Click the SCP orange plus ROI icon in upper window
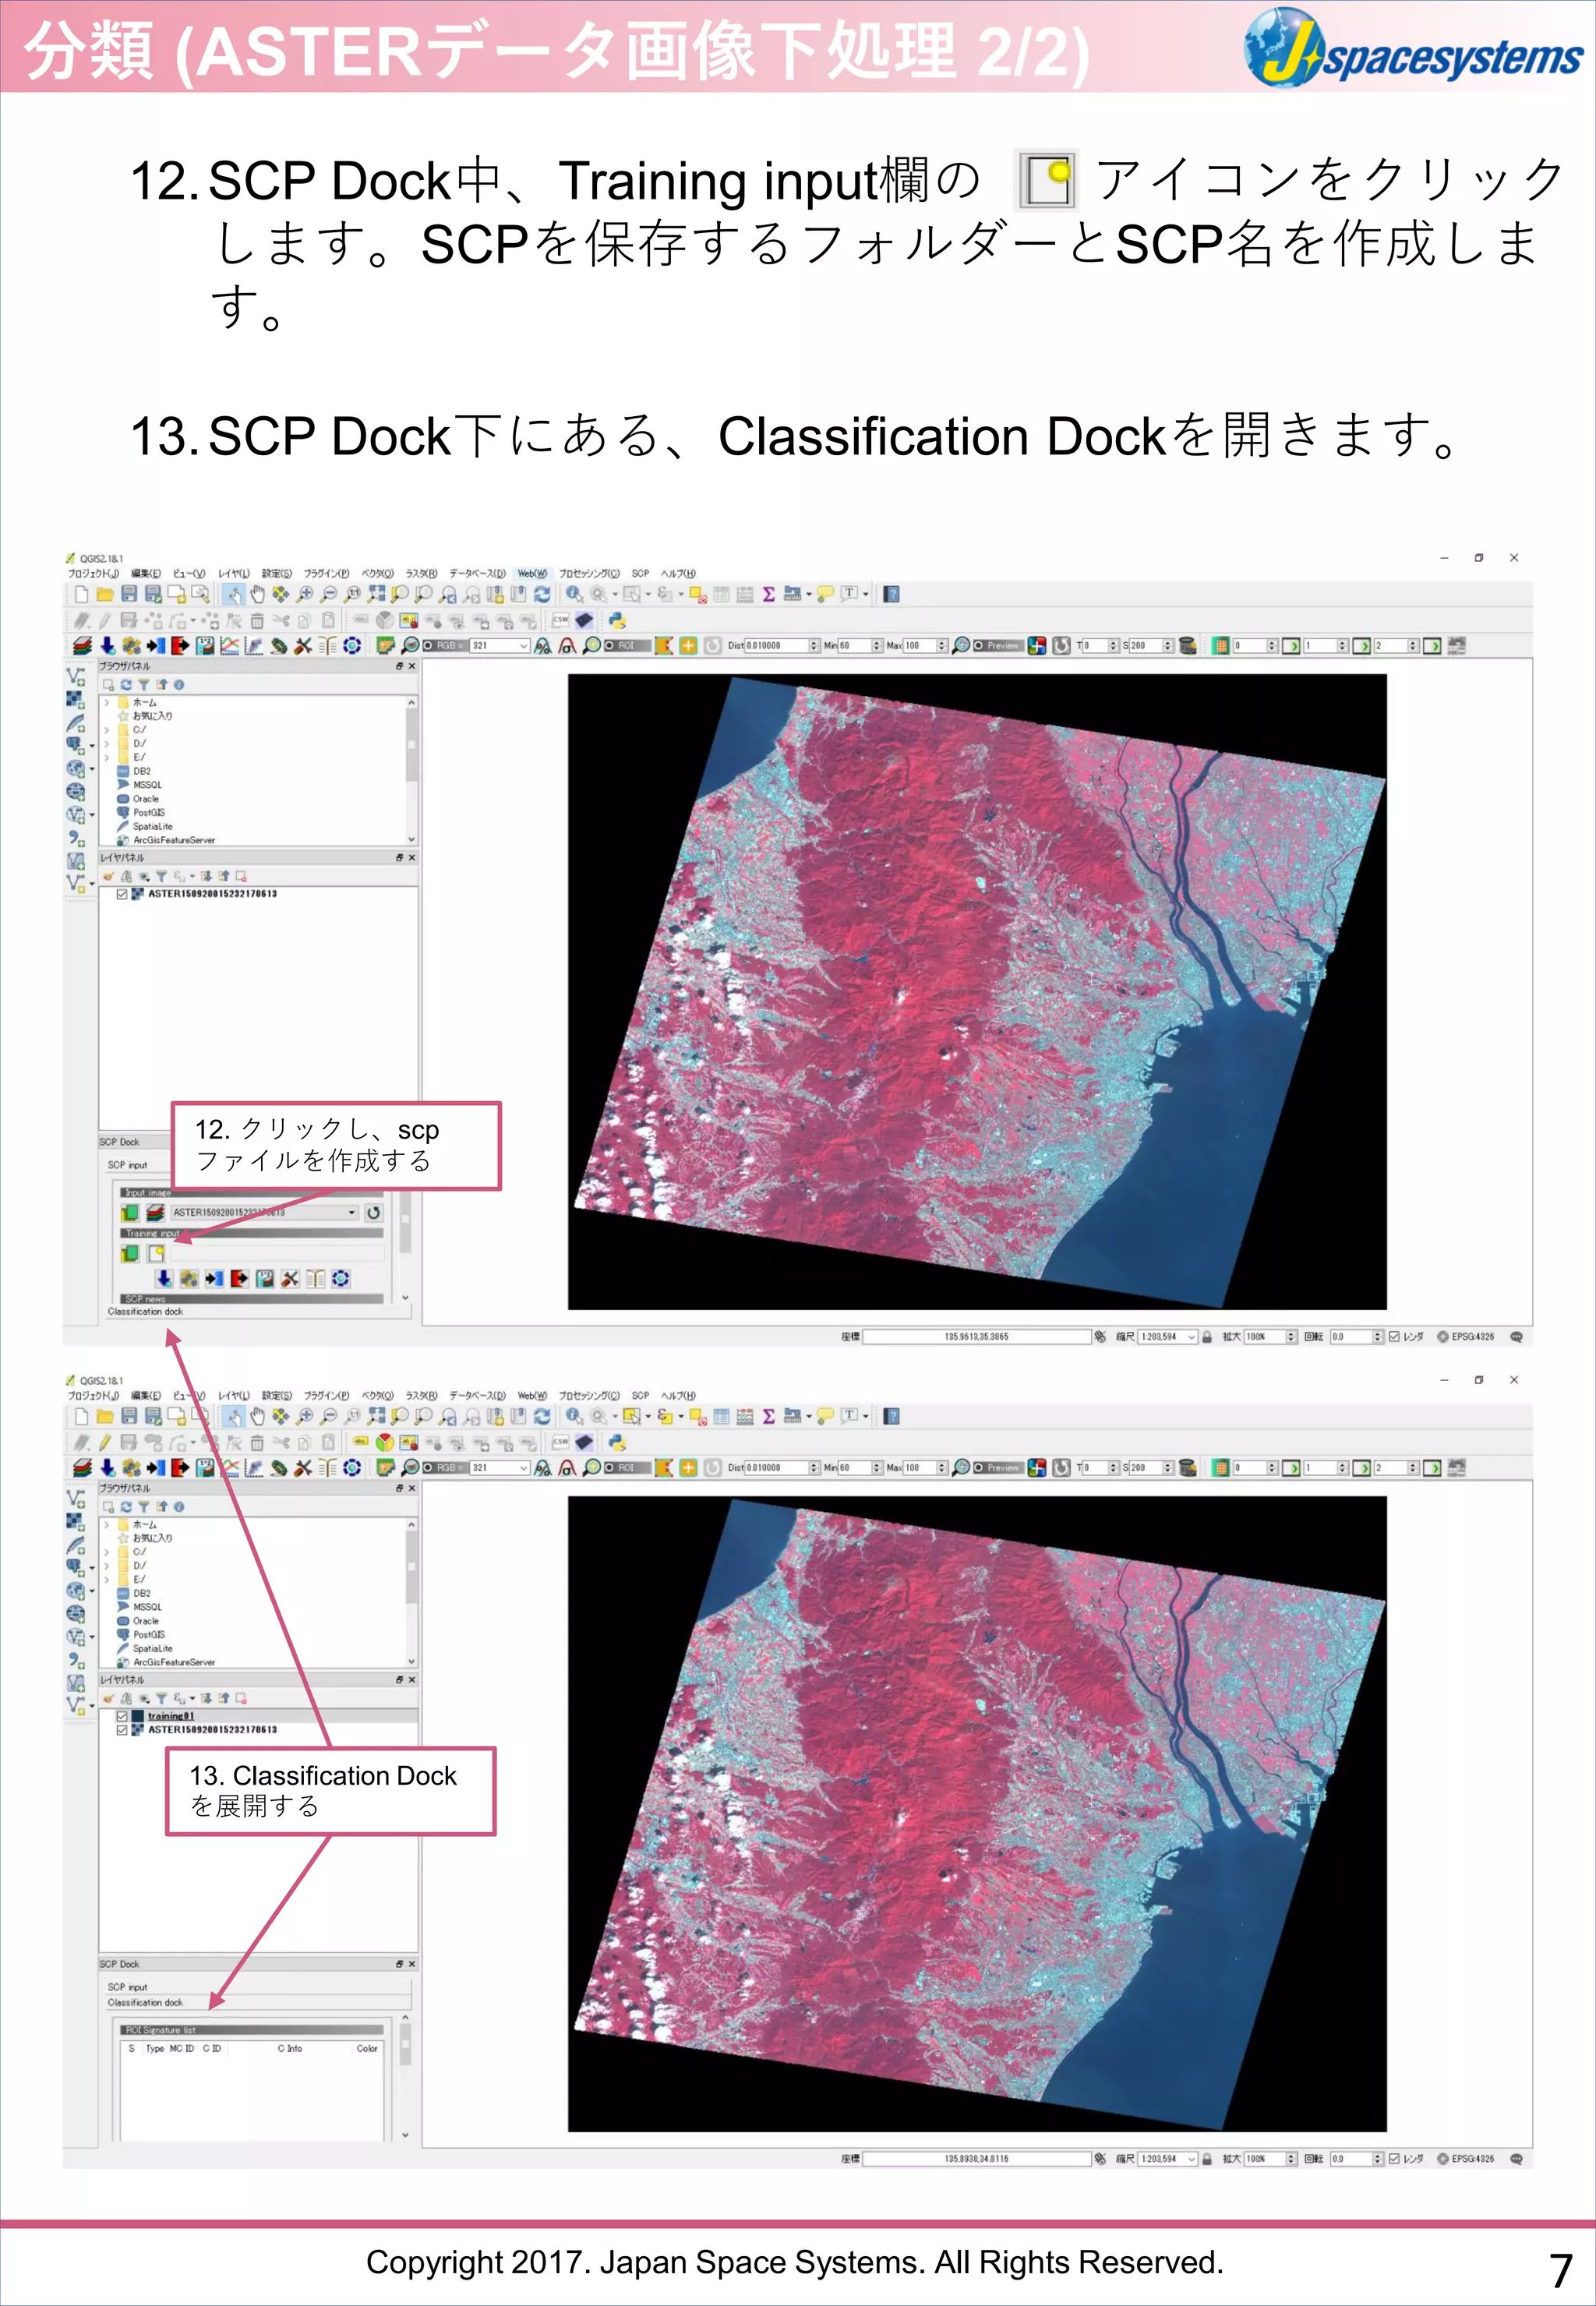Image resolution: width=1596 pixels, height=2306 pixels. (688, 646)
